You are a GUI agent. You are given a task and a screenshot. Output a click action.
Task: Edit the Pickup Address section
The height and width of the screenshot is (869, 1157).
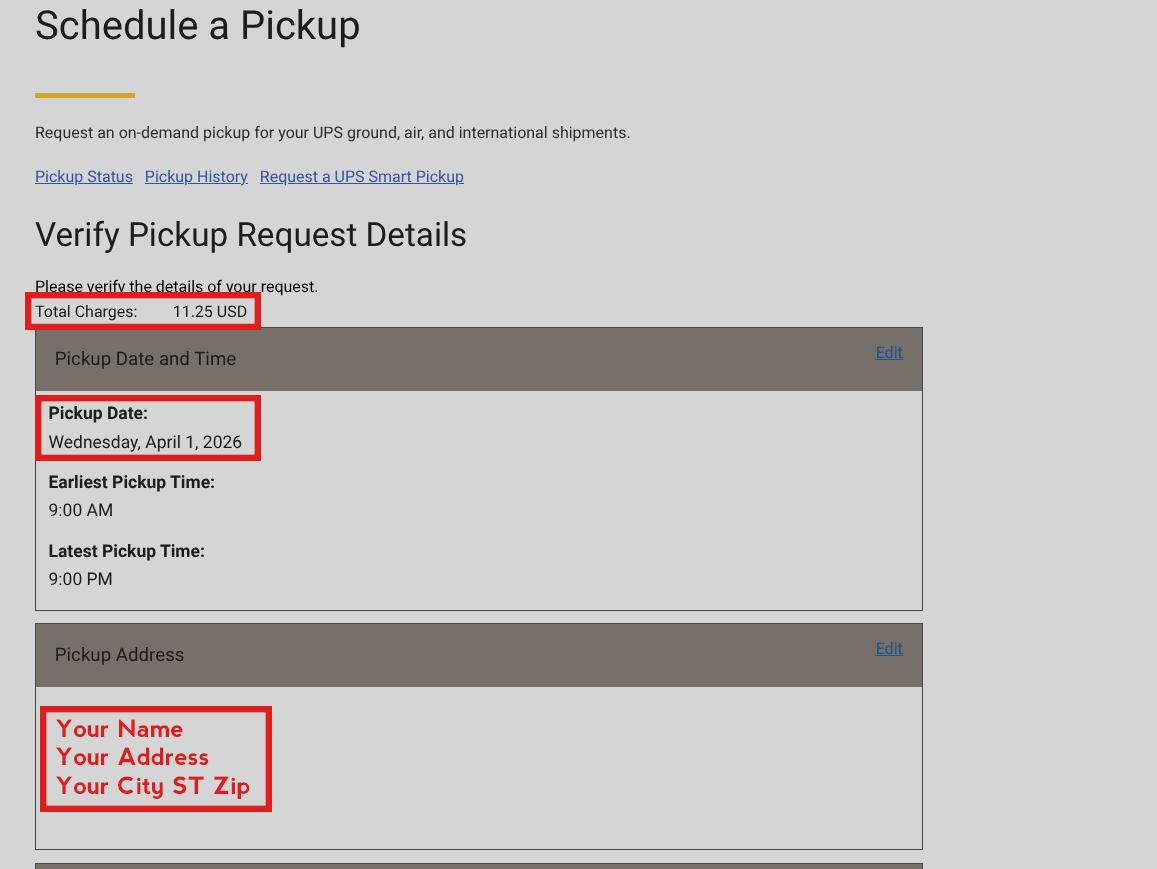(x=889, y=649)
